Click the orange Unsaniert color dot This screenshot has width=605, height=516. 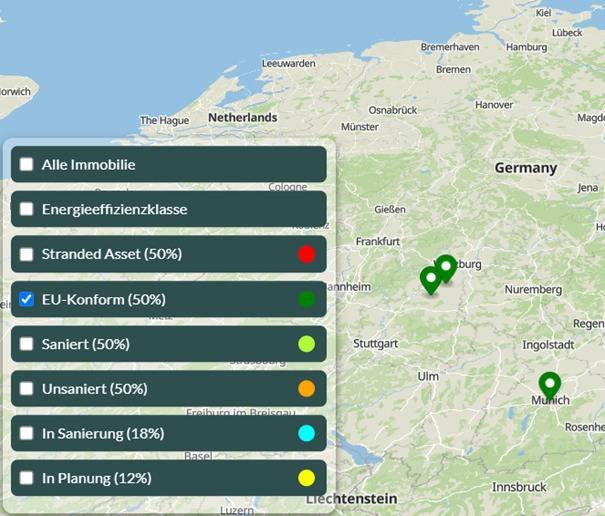click(306, 388)
